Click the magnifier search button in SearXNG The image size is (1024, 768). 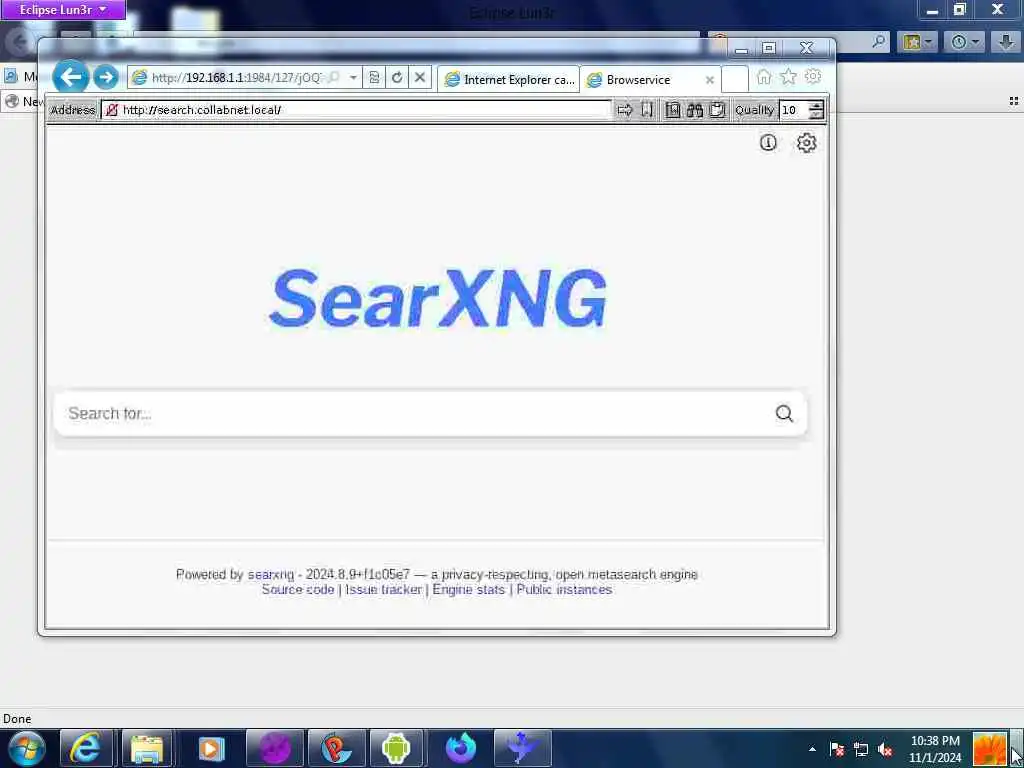[784, 413]
